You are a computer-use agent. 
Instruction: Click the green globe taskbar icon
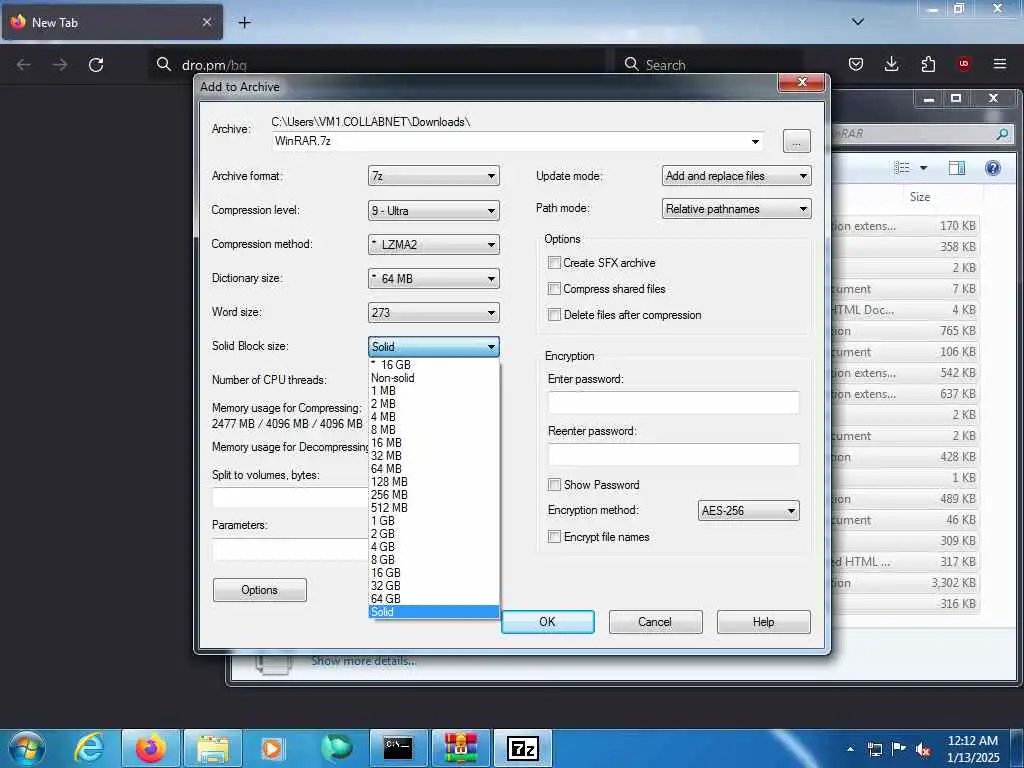coord(336,748)
